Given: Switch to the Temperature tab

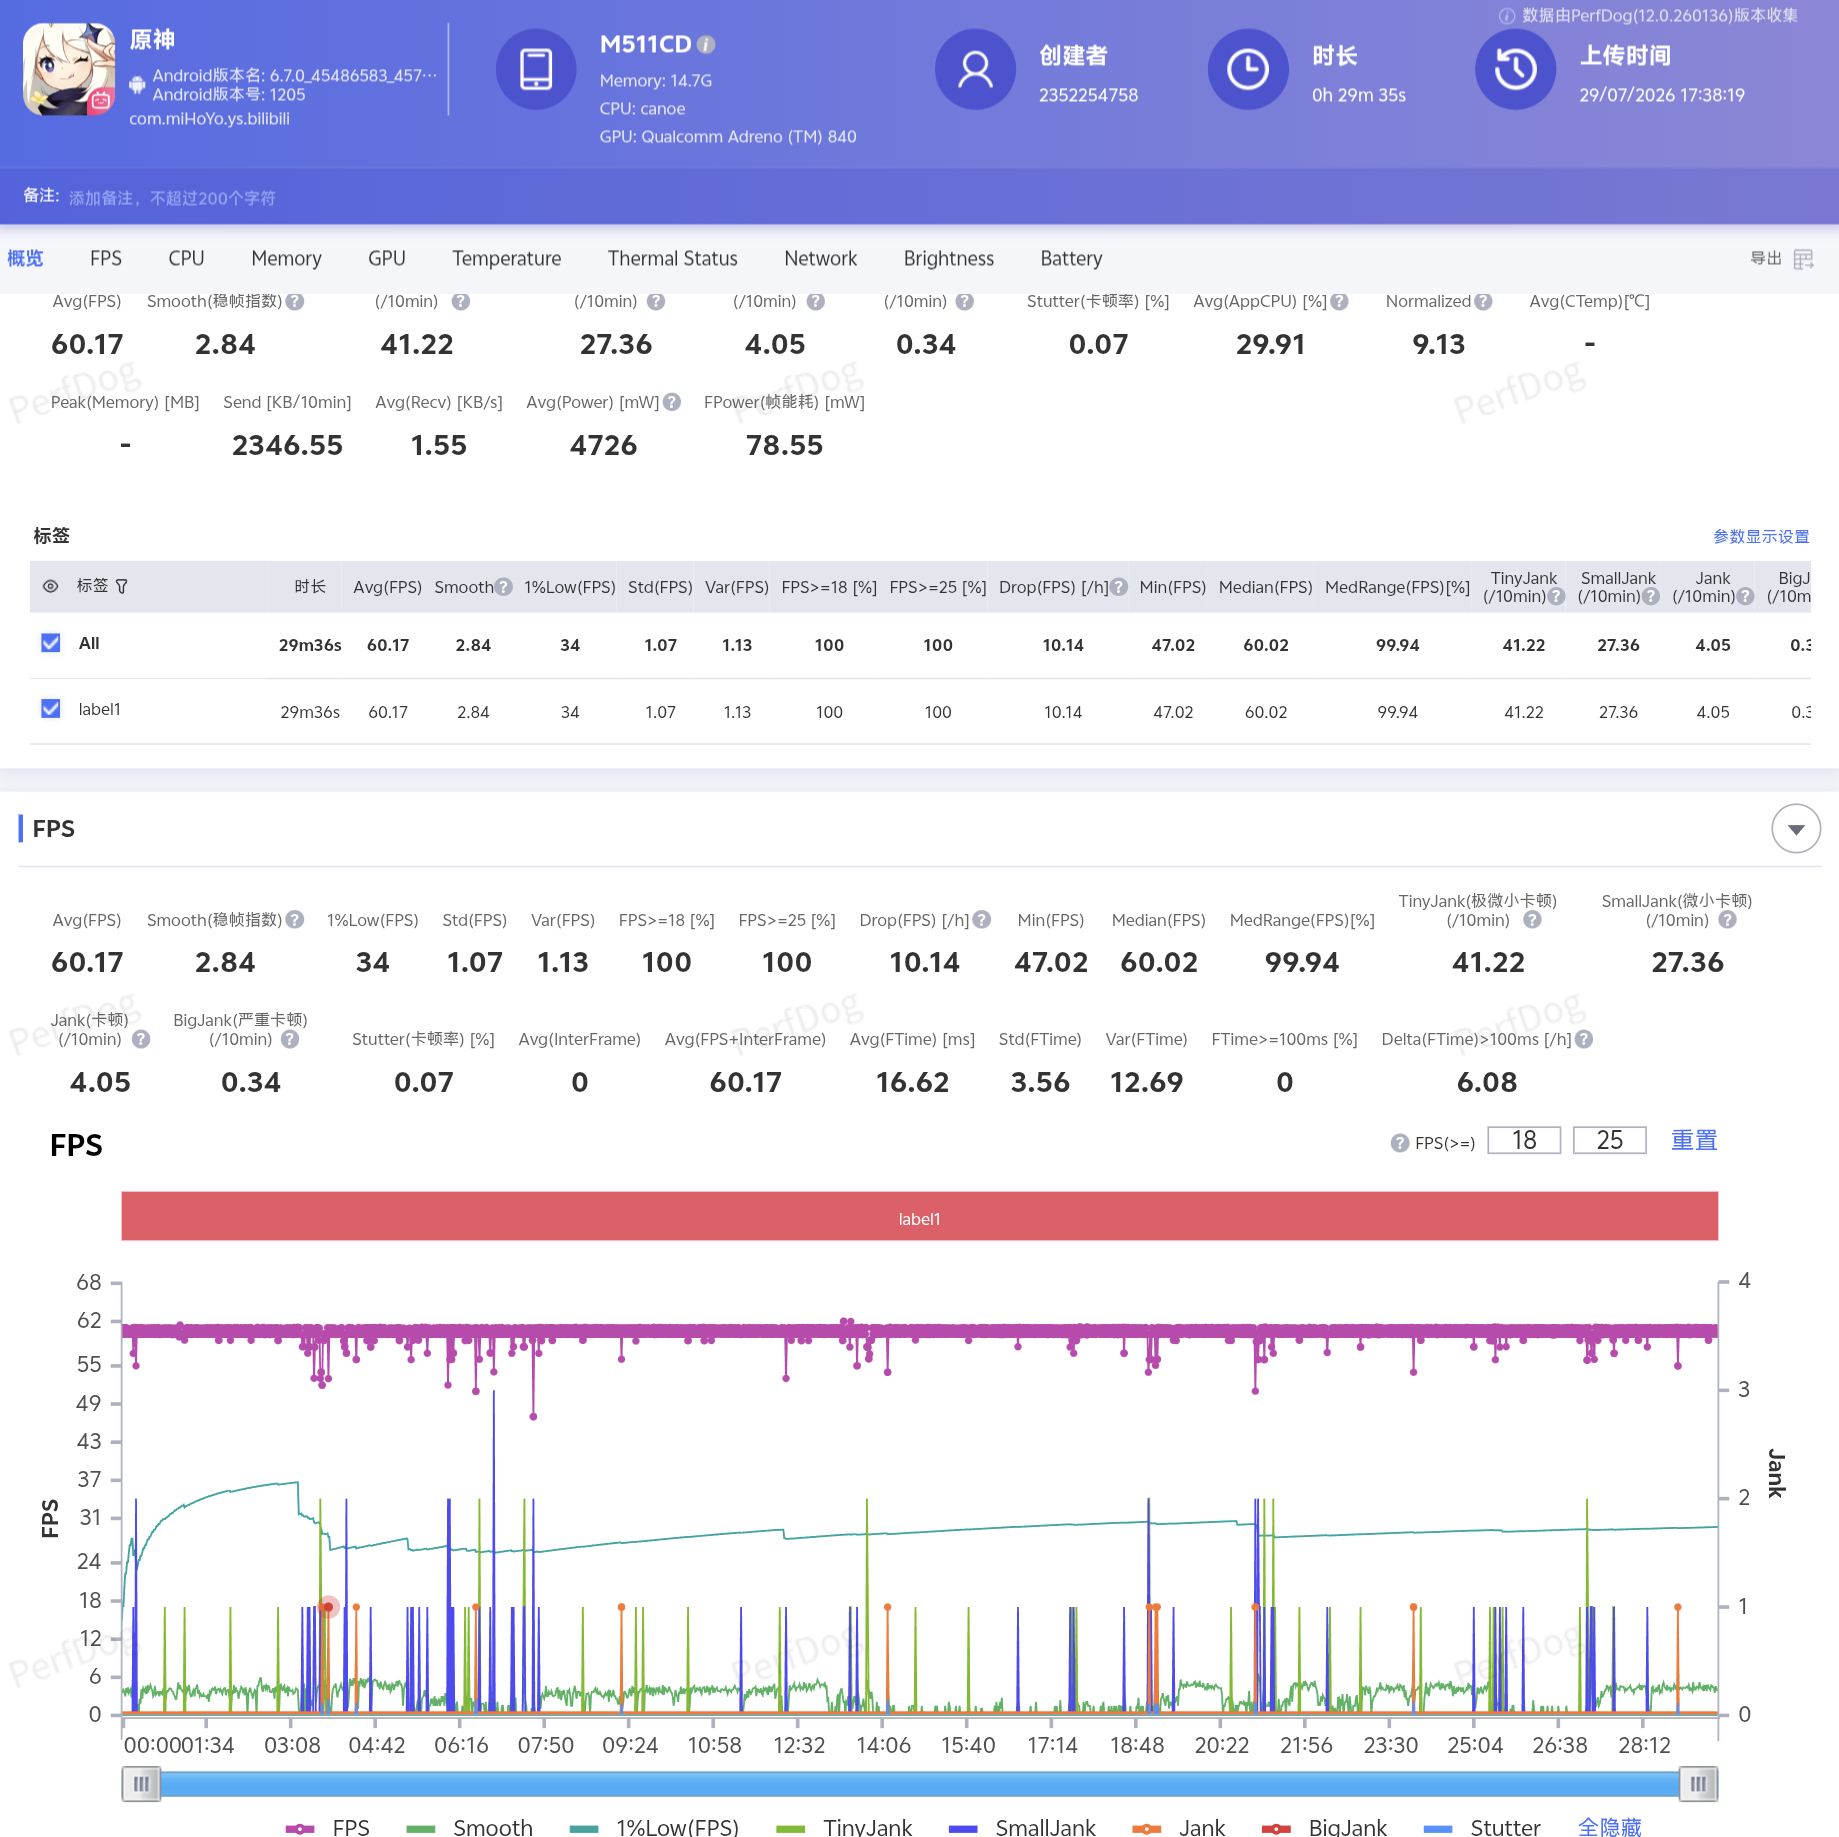Looking at the screenshot, I should (506, 259).
